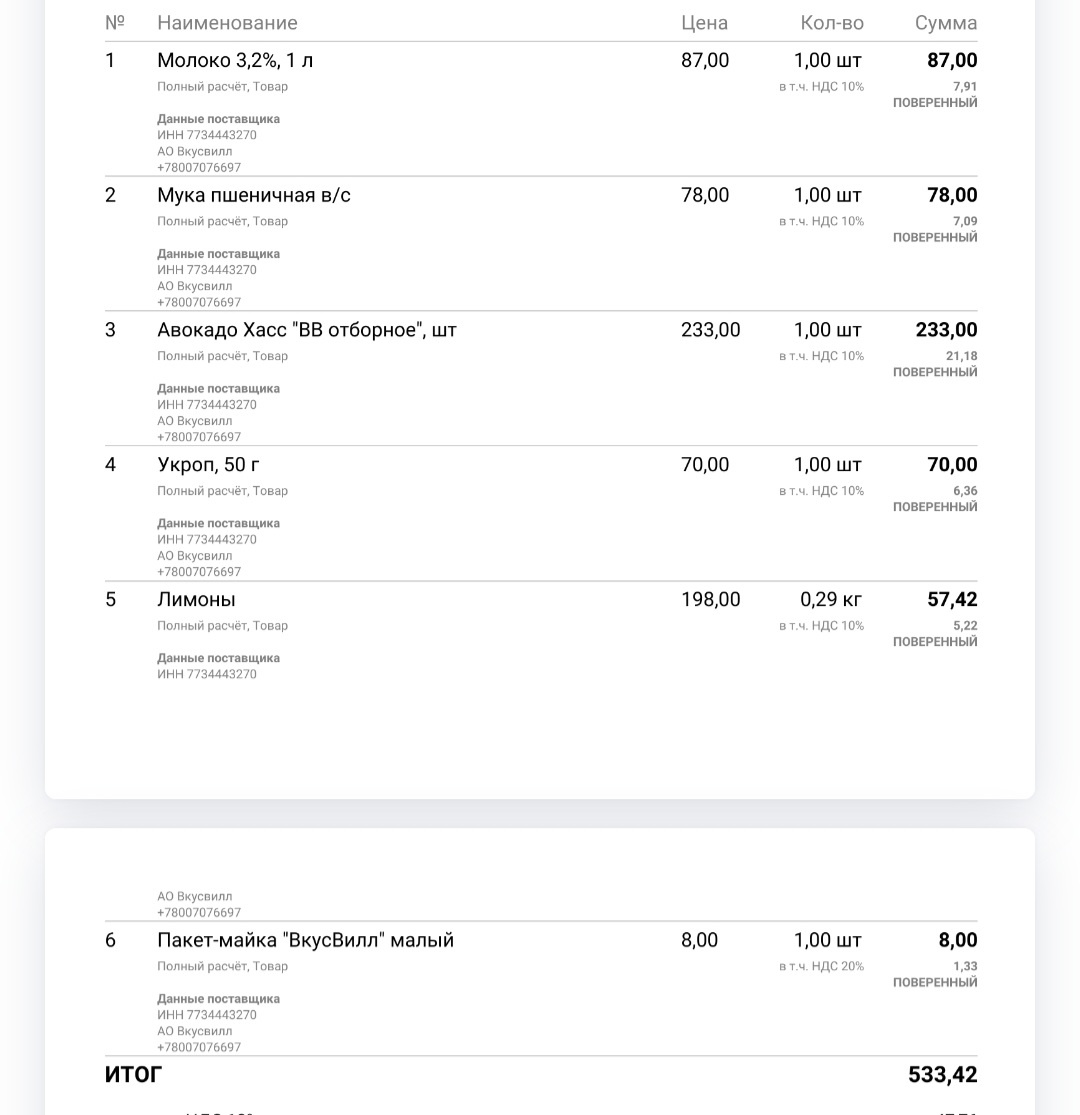Click the 8,00 price of Пакет-майка
Image resolution: width=1080 pixels, height=1115 pixels.
point(699,941)
